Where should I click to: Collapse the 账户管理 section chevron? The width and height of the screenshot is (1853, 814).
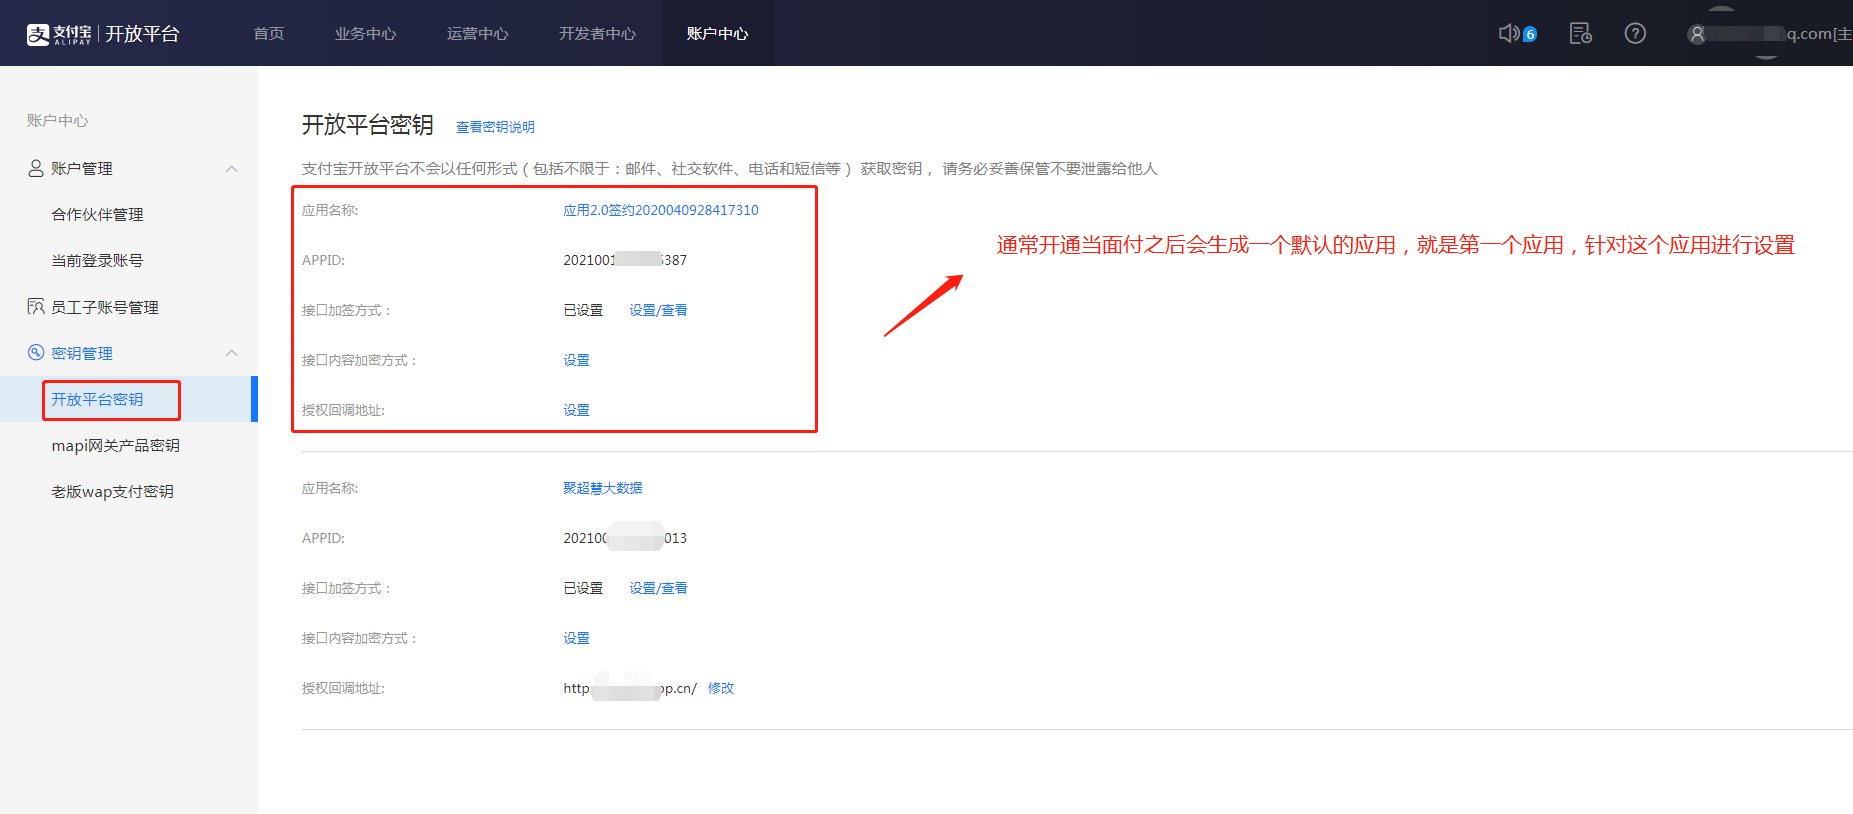click(232, 168)
